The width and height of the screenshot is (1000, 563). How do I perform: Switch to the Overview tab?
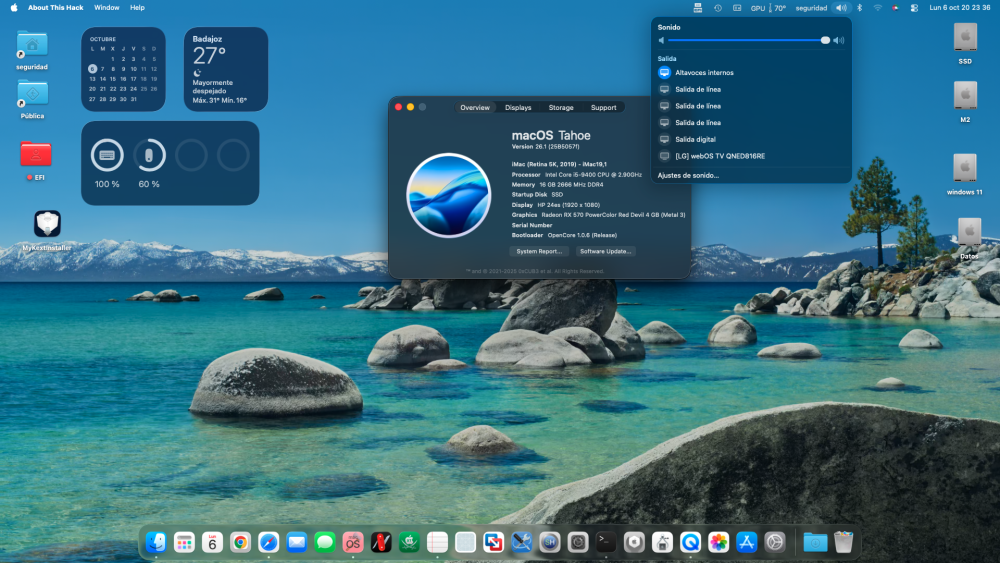(x=475, y=107)
